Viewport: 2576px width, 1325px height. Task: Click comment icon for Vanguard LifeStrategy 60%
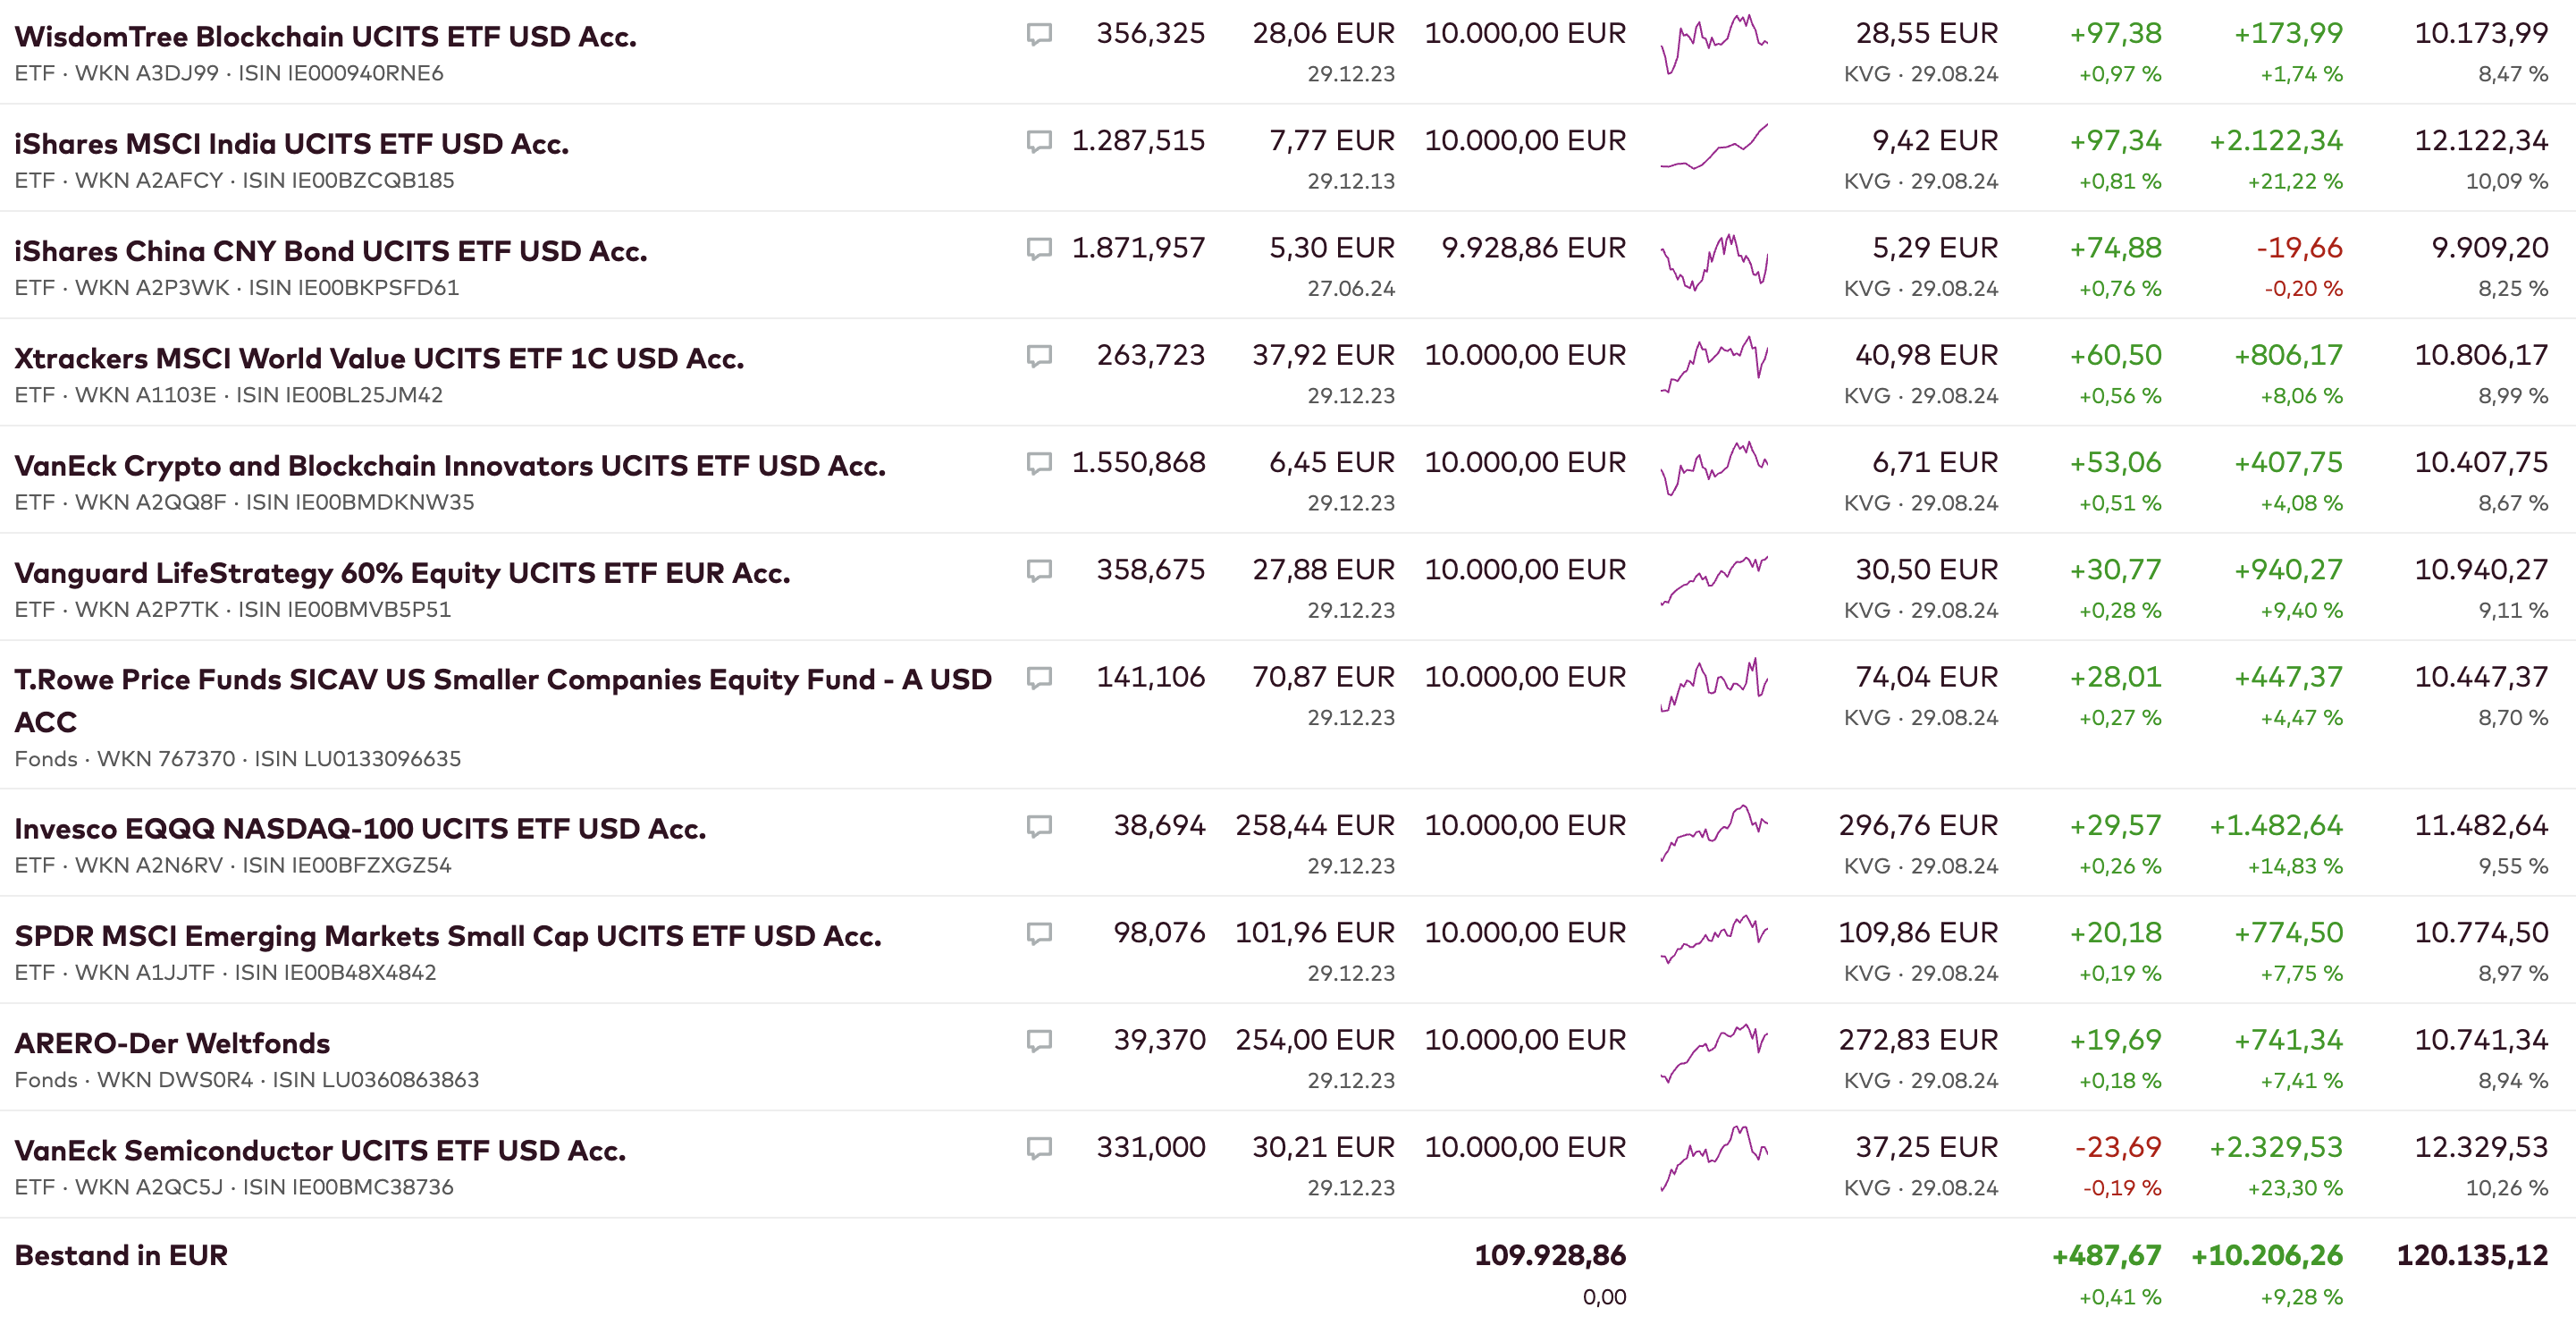(x=1039, y=571)
